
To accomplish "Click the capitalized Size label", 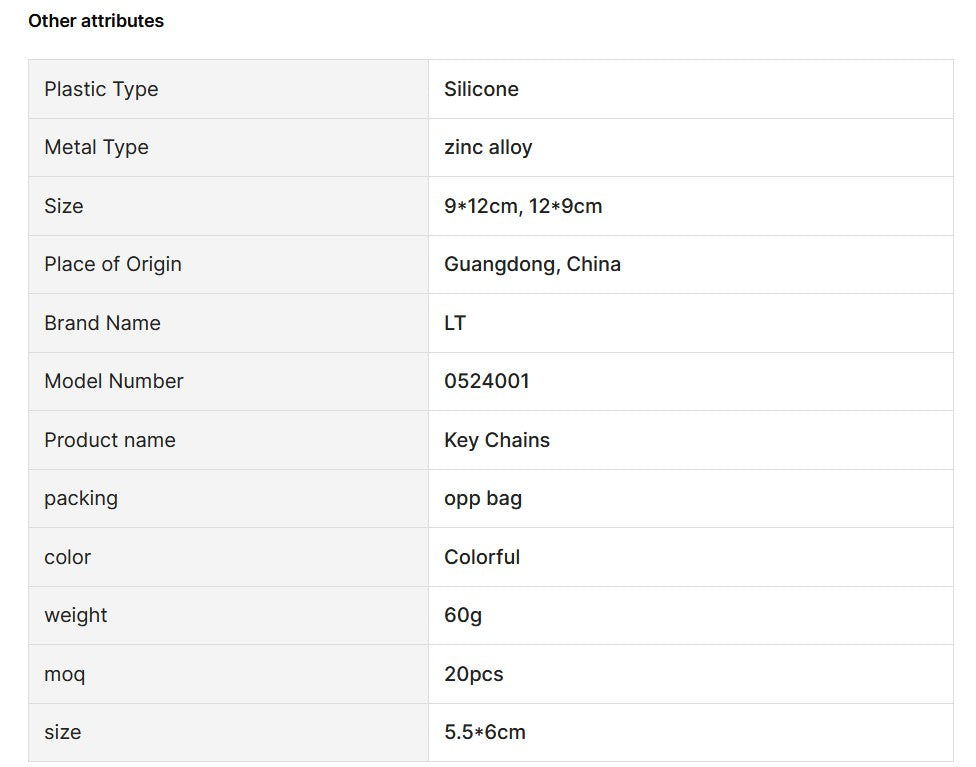I will [64, 206].
